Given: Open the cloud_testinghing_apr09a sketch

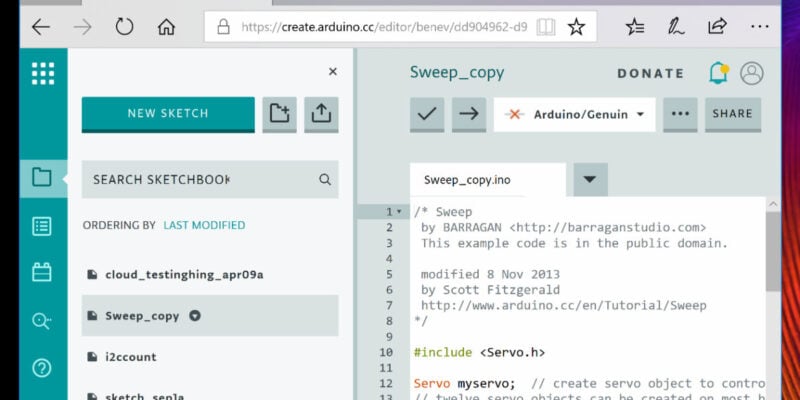Looking at the screenshot, I should tap(184, 275).
